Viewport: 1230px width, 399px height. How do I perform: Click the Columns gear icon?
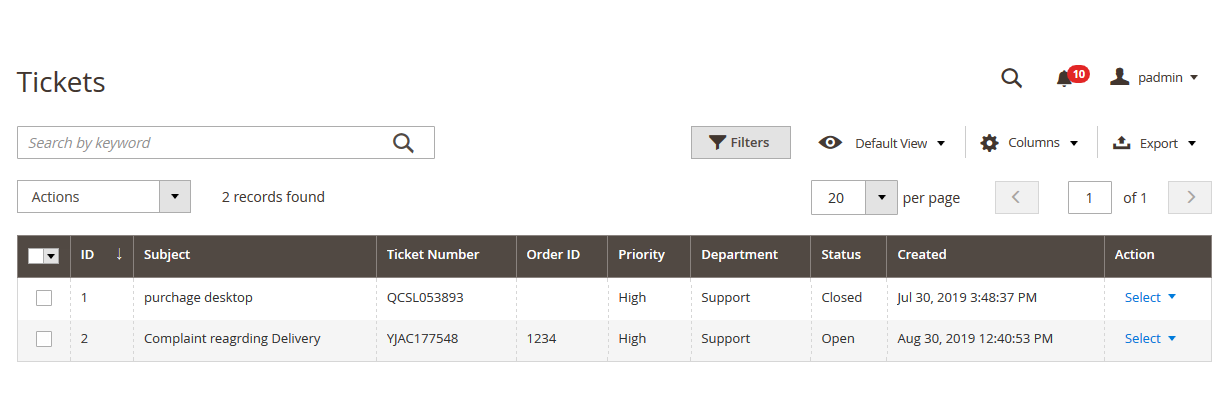[989, 143]
